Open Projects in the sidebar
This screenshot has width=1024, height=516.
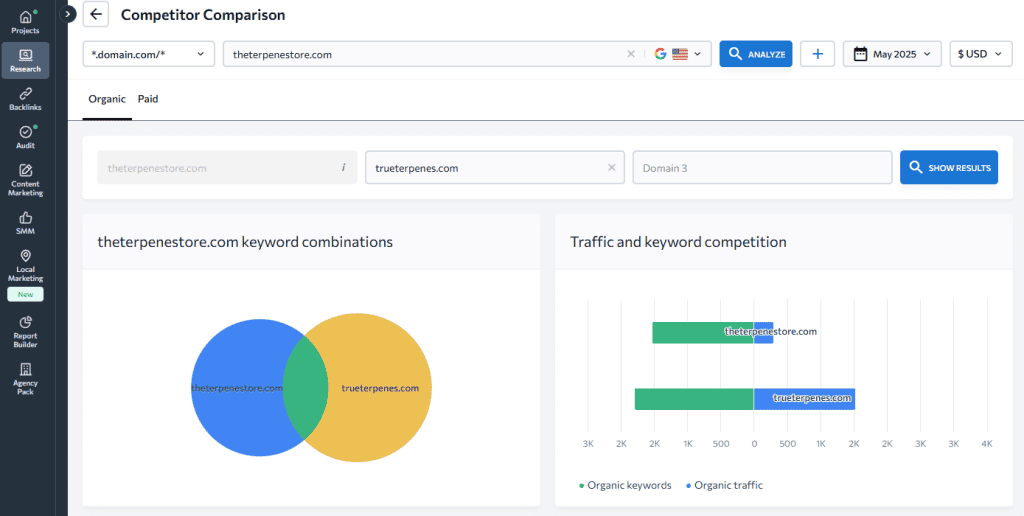tap(25, 22)
